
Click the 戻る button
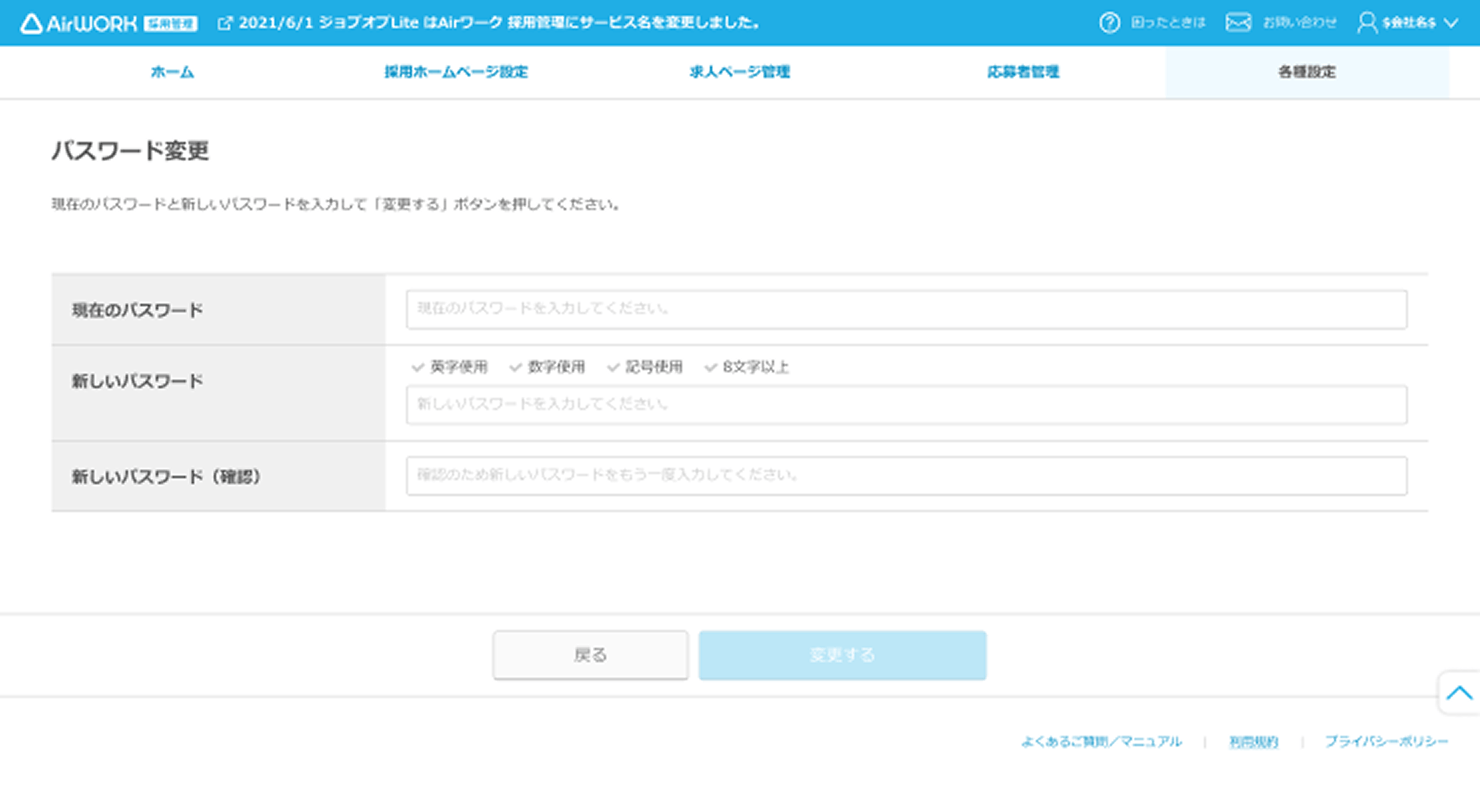point(590,655)
